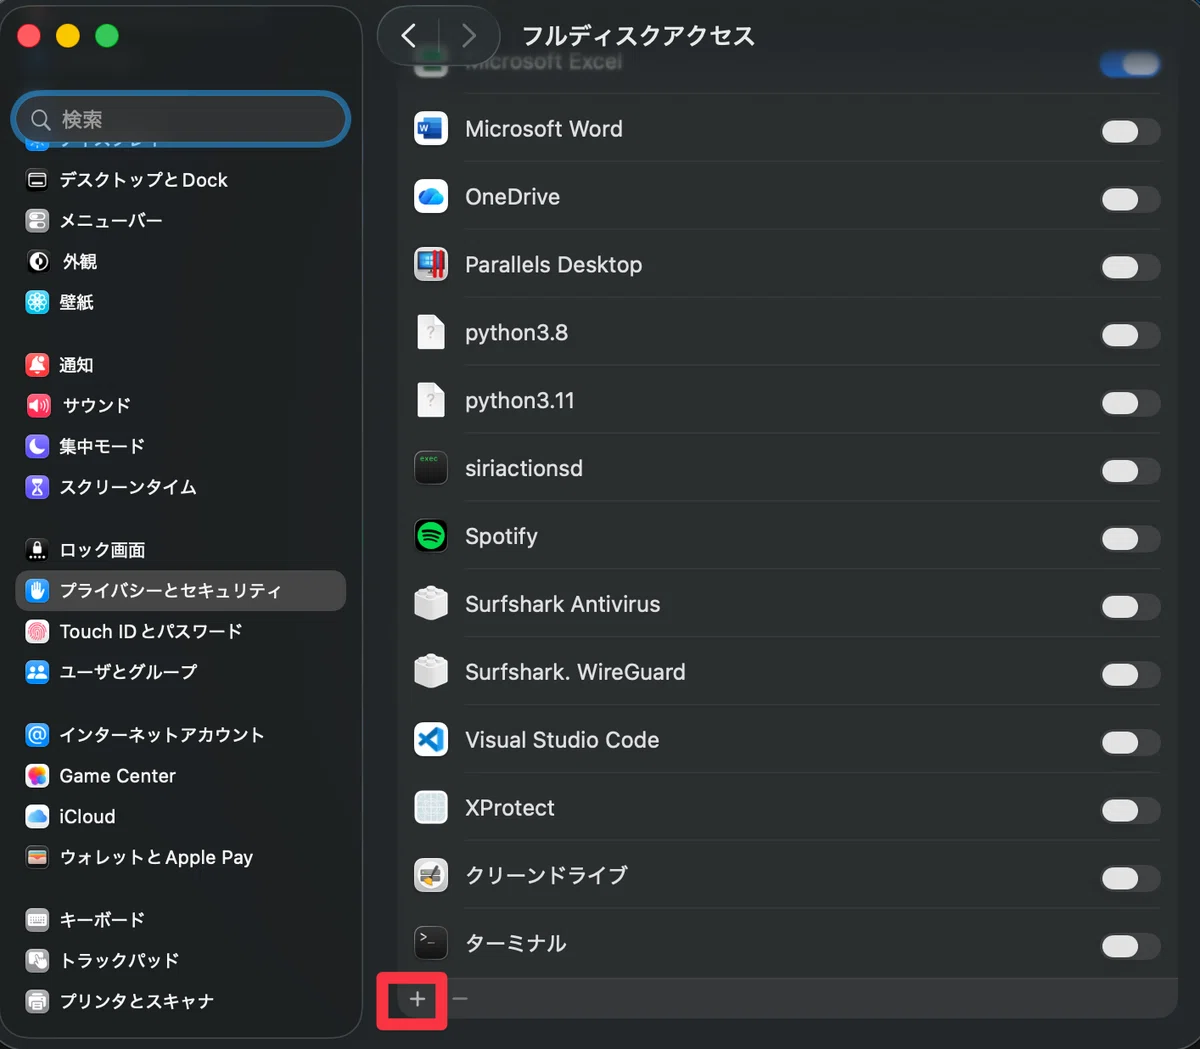Click the OneDrive cloud icon
The width and height of the screenshot is (1200, 1049).
point(431,197)
